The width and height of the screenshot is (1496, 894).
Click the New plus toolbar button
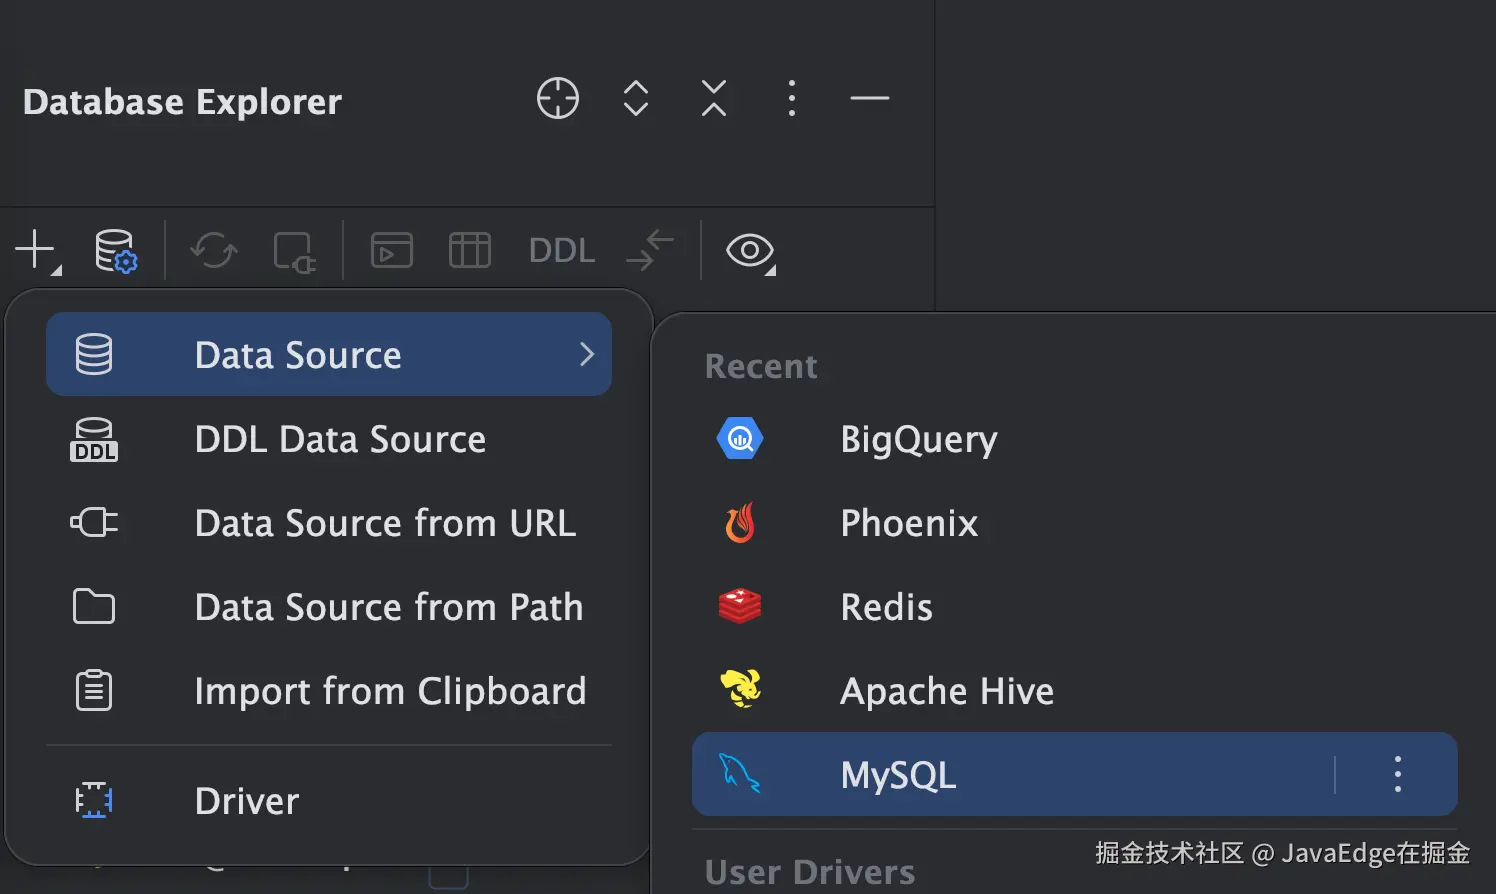pos(37,250)
